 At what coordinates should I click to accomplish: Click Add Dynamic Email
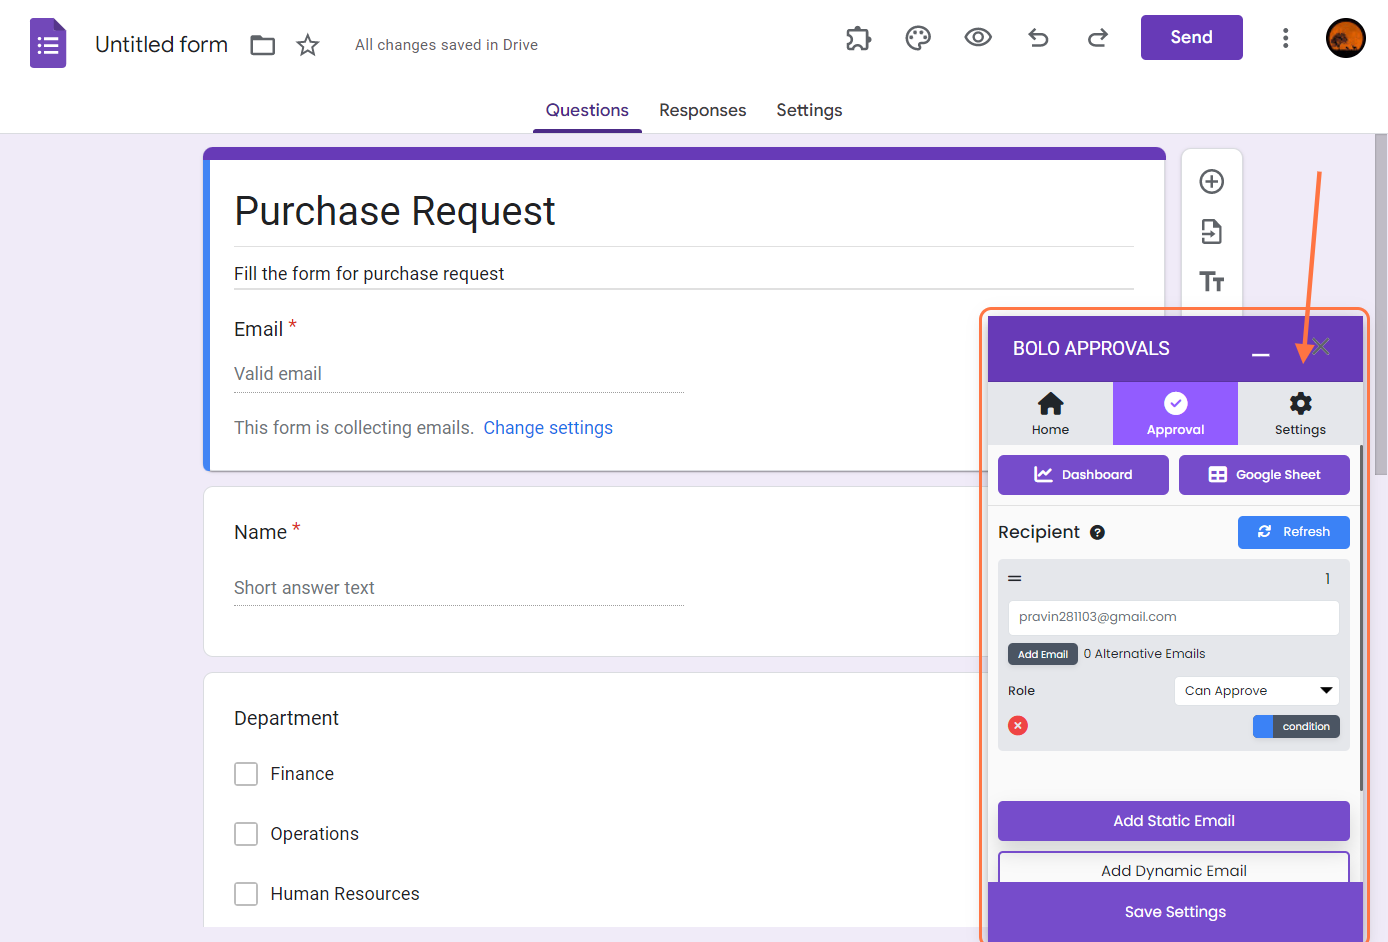click(x=1174, y=869)
